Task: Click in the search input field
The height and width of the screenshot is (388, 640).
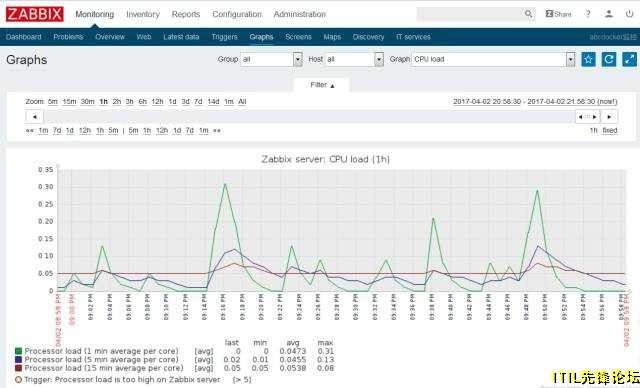Action: (x=469, y=14)
